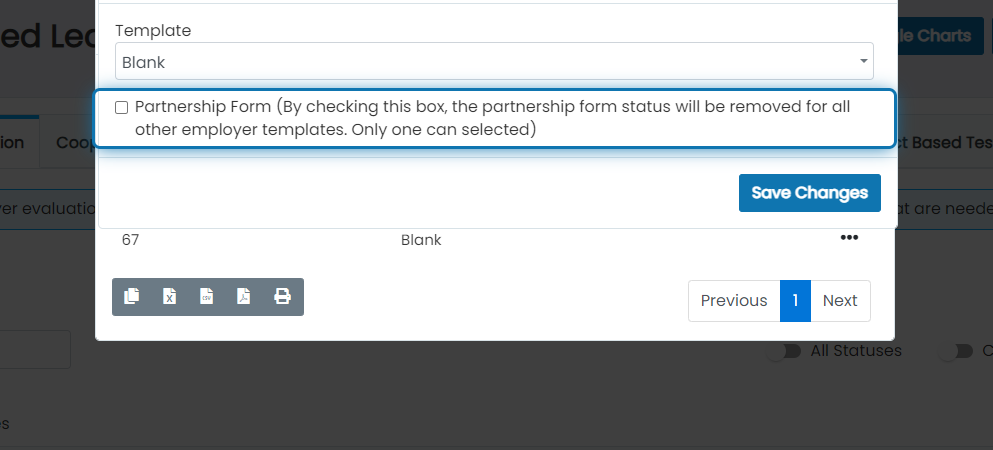The image size is (993, 450).
Task: Print the table with the printer icon
Action: 282,296
